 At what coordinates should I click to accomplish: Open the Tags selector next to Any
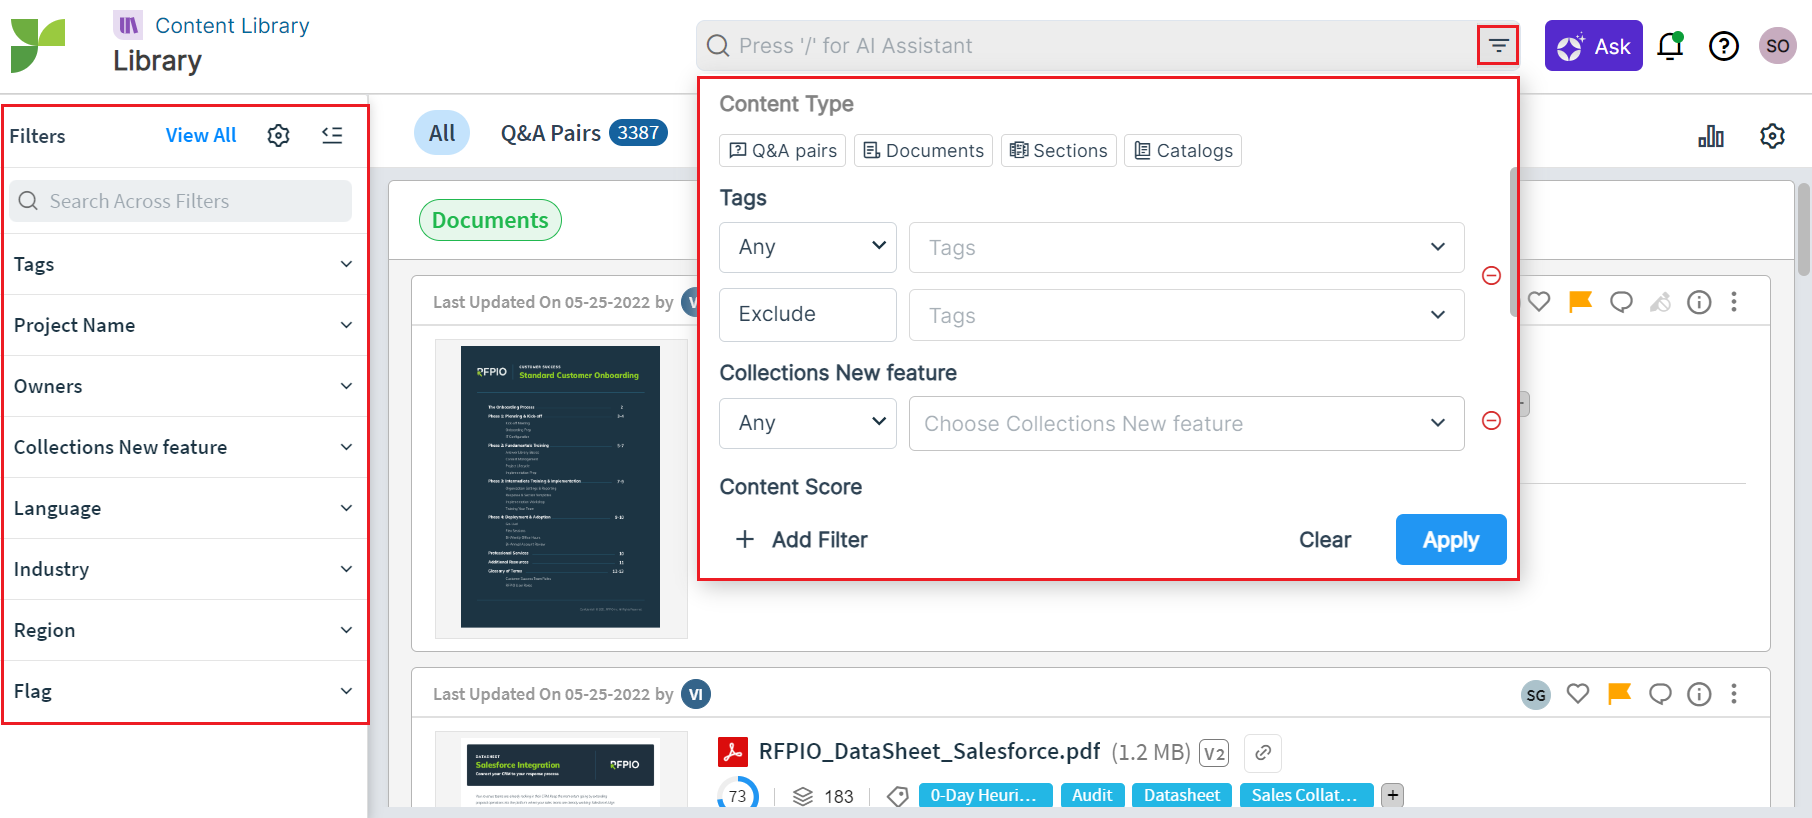(1187, 247)
